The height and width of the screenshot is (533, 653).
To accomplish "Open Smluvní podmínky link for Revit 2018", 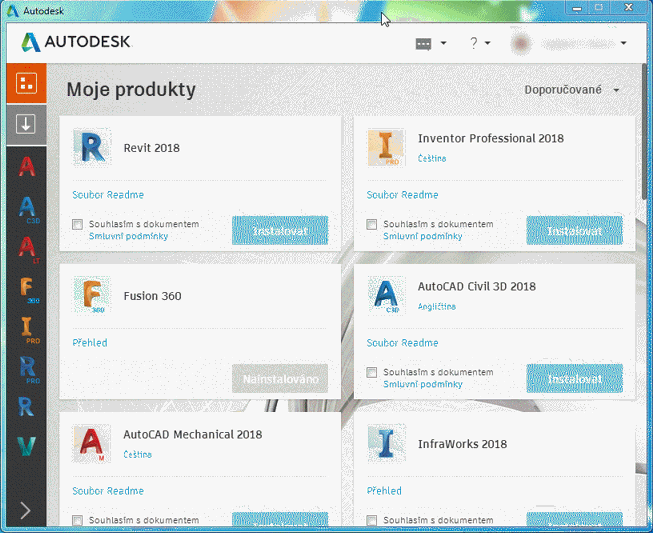I will pyautogui.click(x=128, y=237).
